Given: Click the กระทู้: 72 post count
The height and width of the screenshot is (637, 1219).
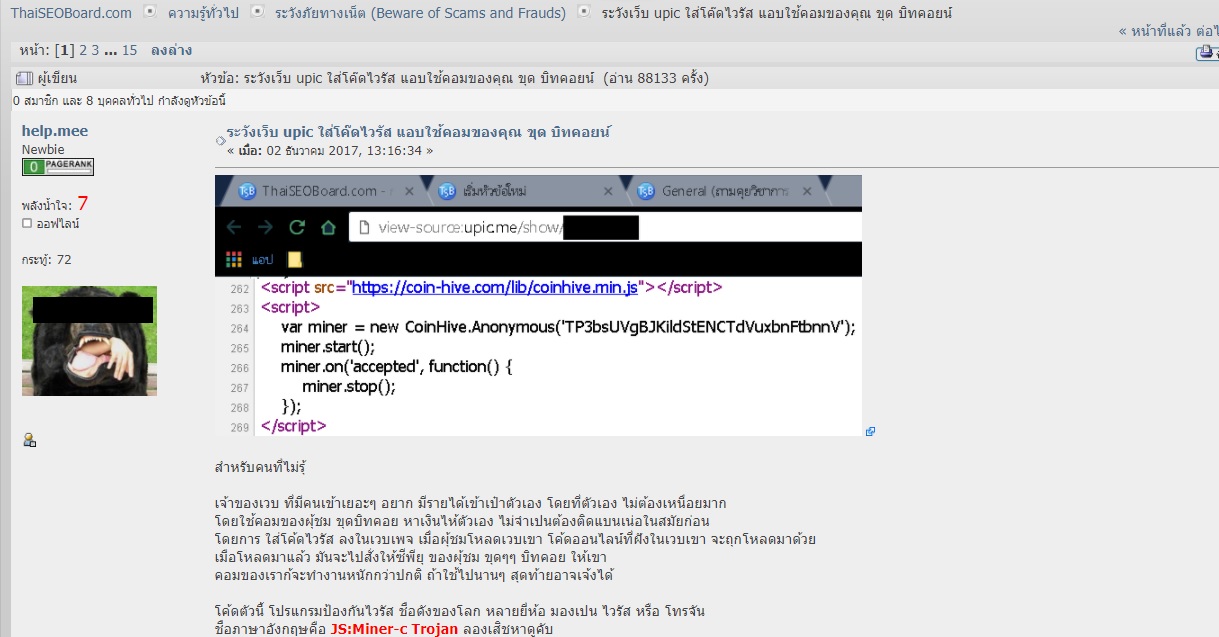Looking at the screenshot, I should [x=47, y=260].
